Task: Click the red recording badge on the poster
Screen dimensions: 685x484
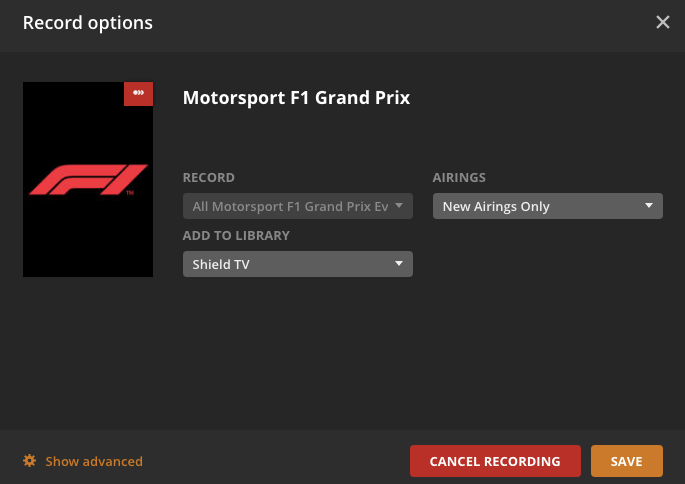Action: (138, 93)
